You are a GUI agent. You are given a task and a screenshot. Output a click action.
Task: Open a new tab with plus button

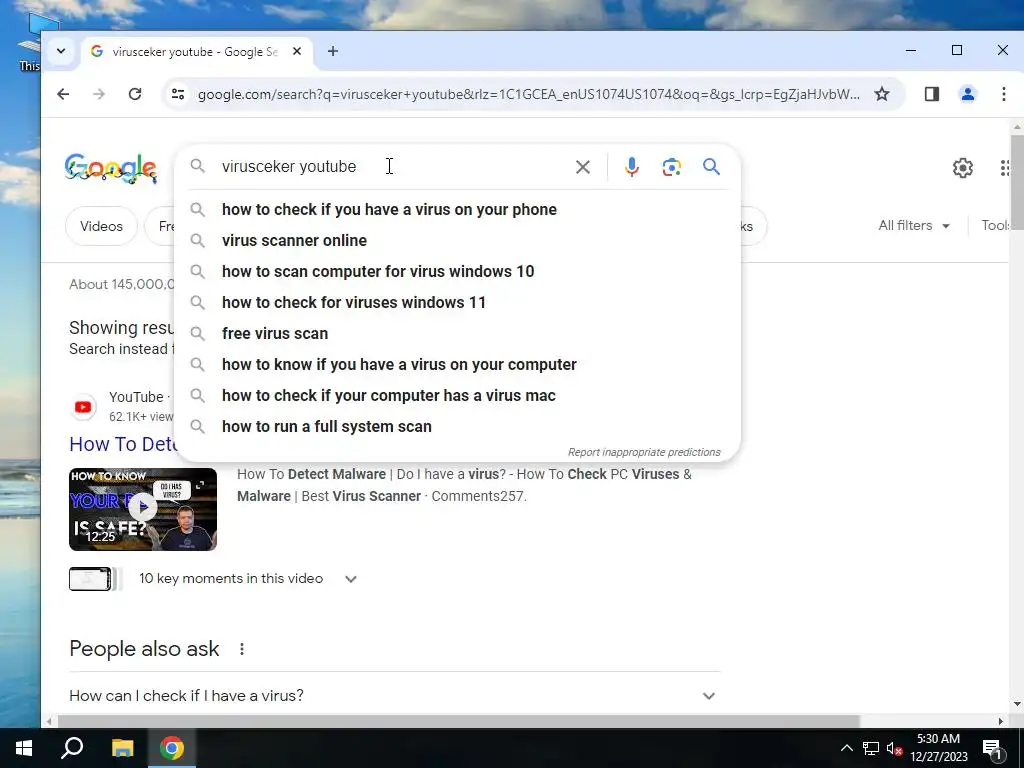point(332,51)
